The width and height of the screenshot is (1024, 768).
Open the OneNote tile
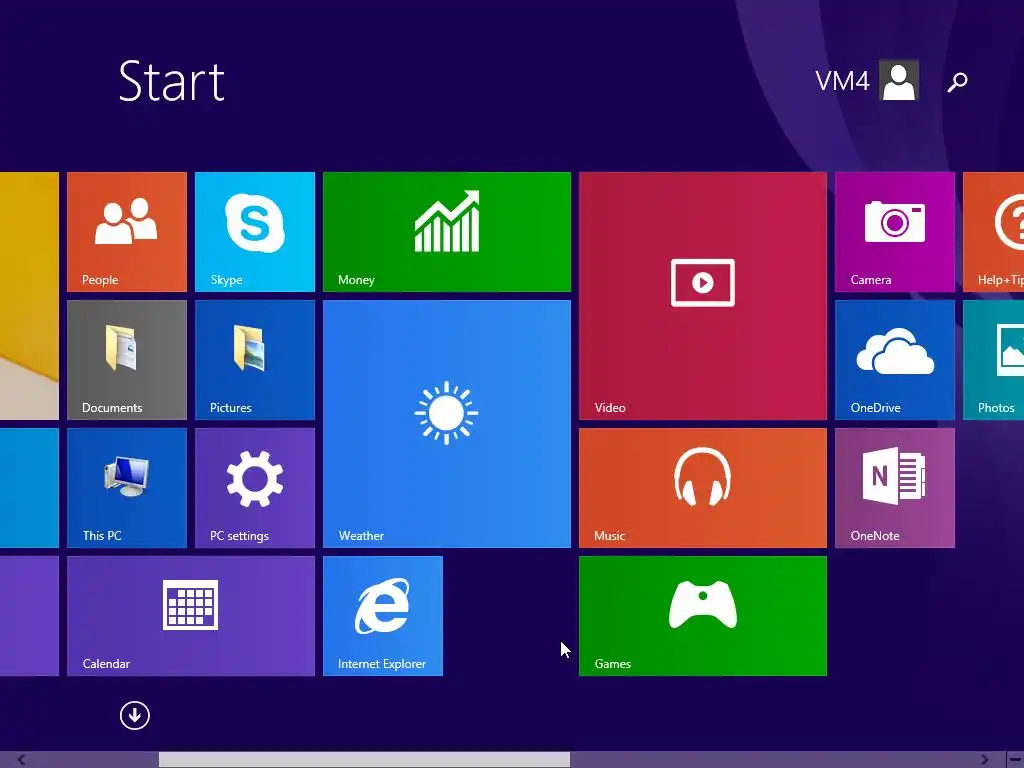click(895, 488)
